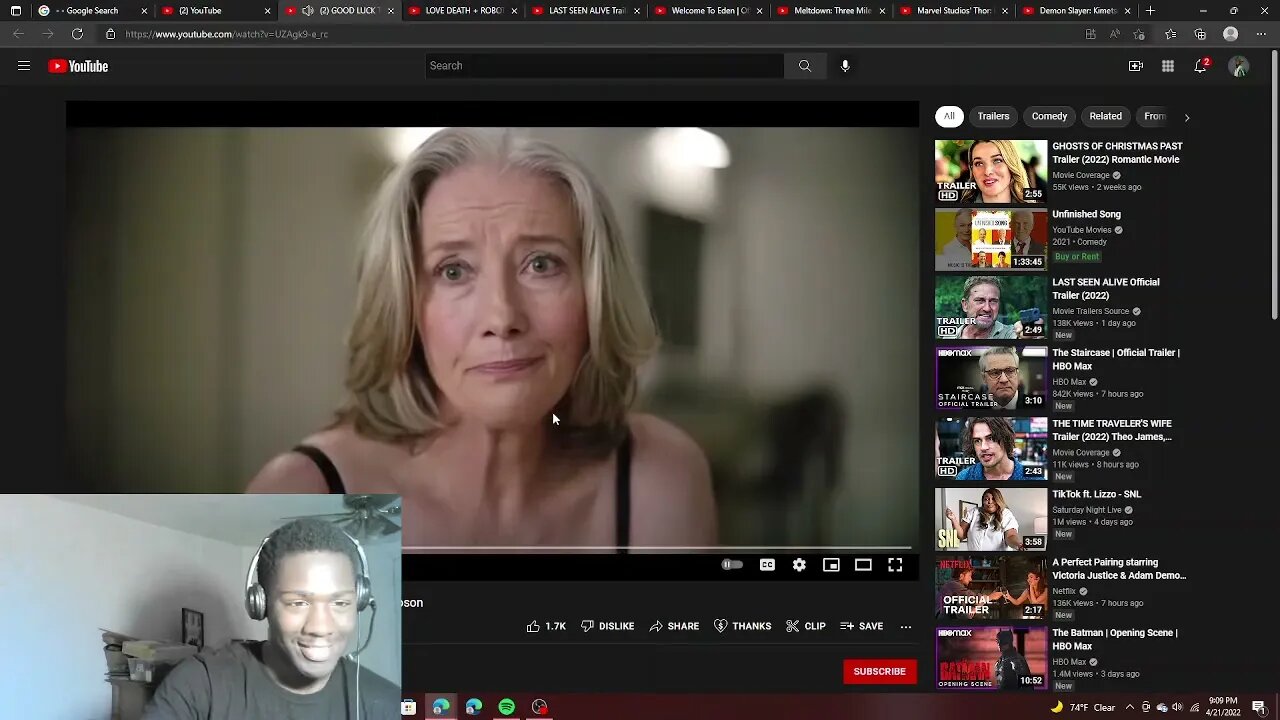
Task: Open the Share option
Action: point(674,626)
